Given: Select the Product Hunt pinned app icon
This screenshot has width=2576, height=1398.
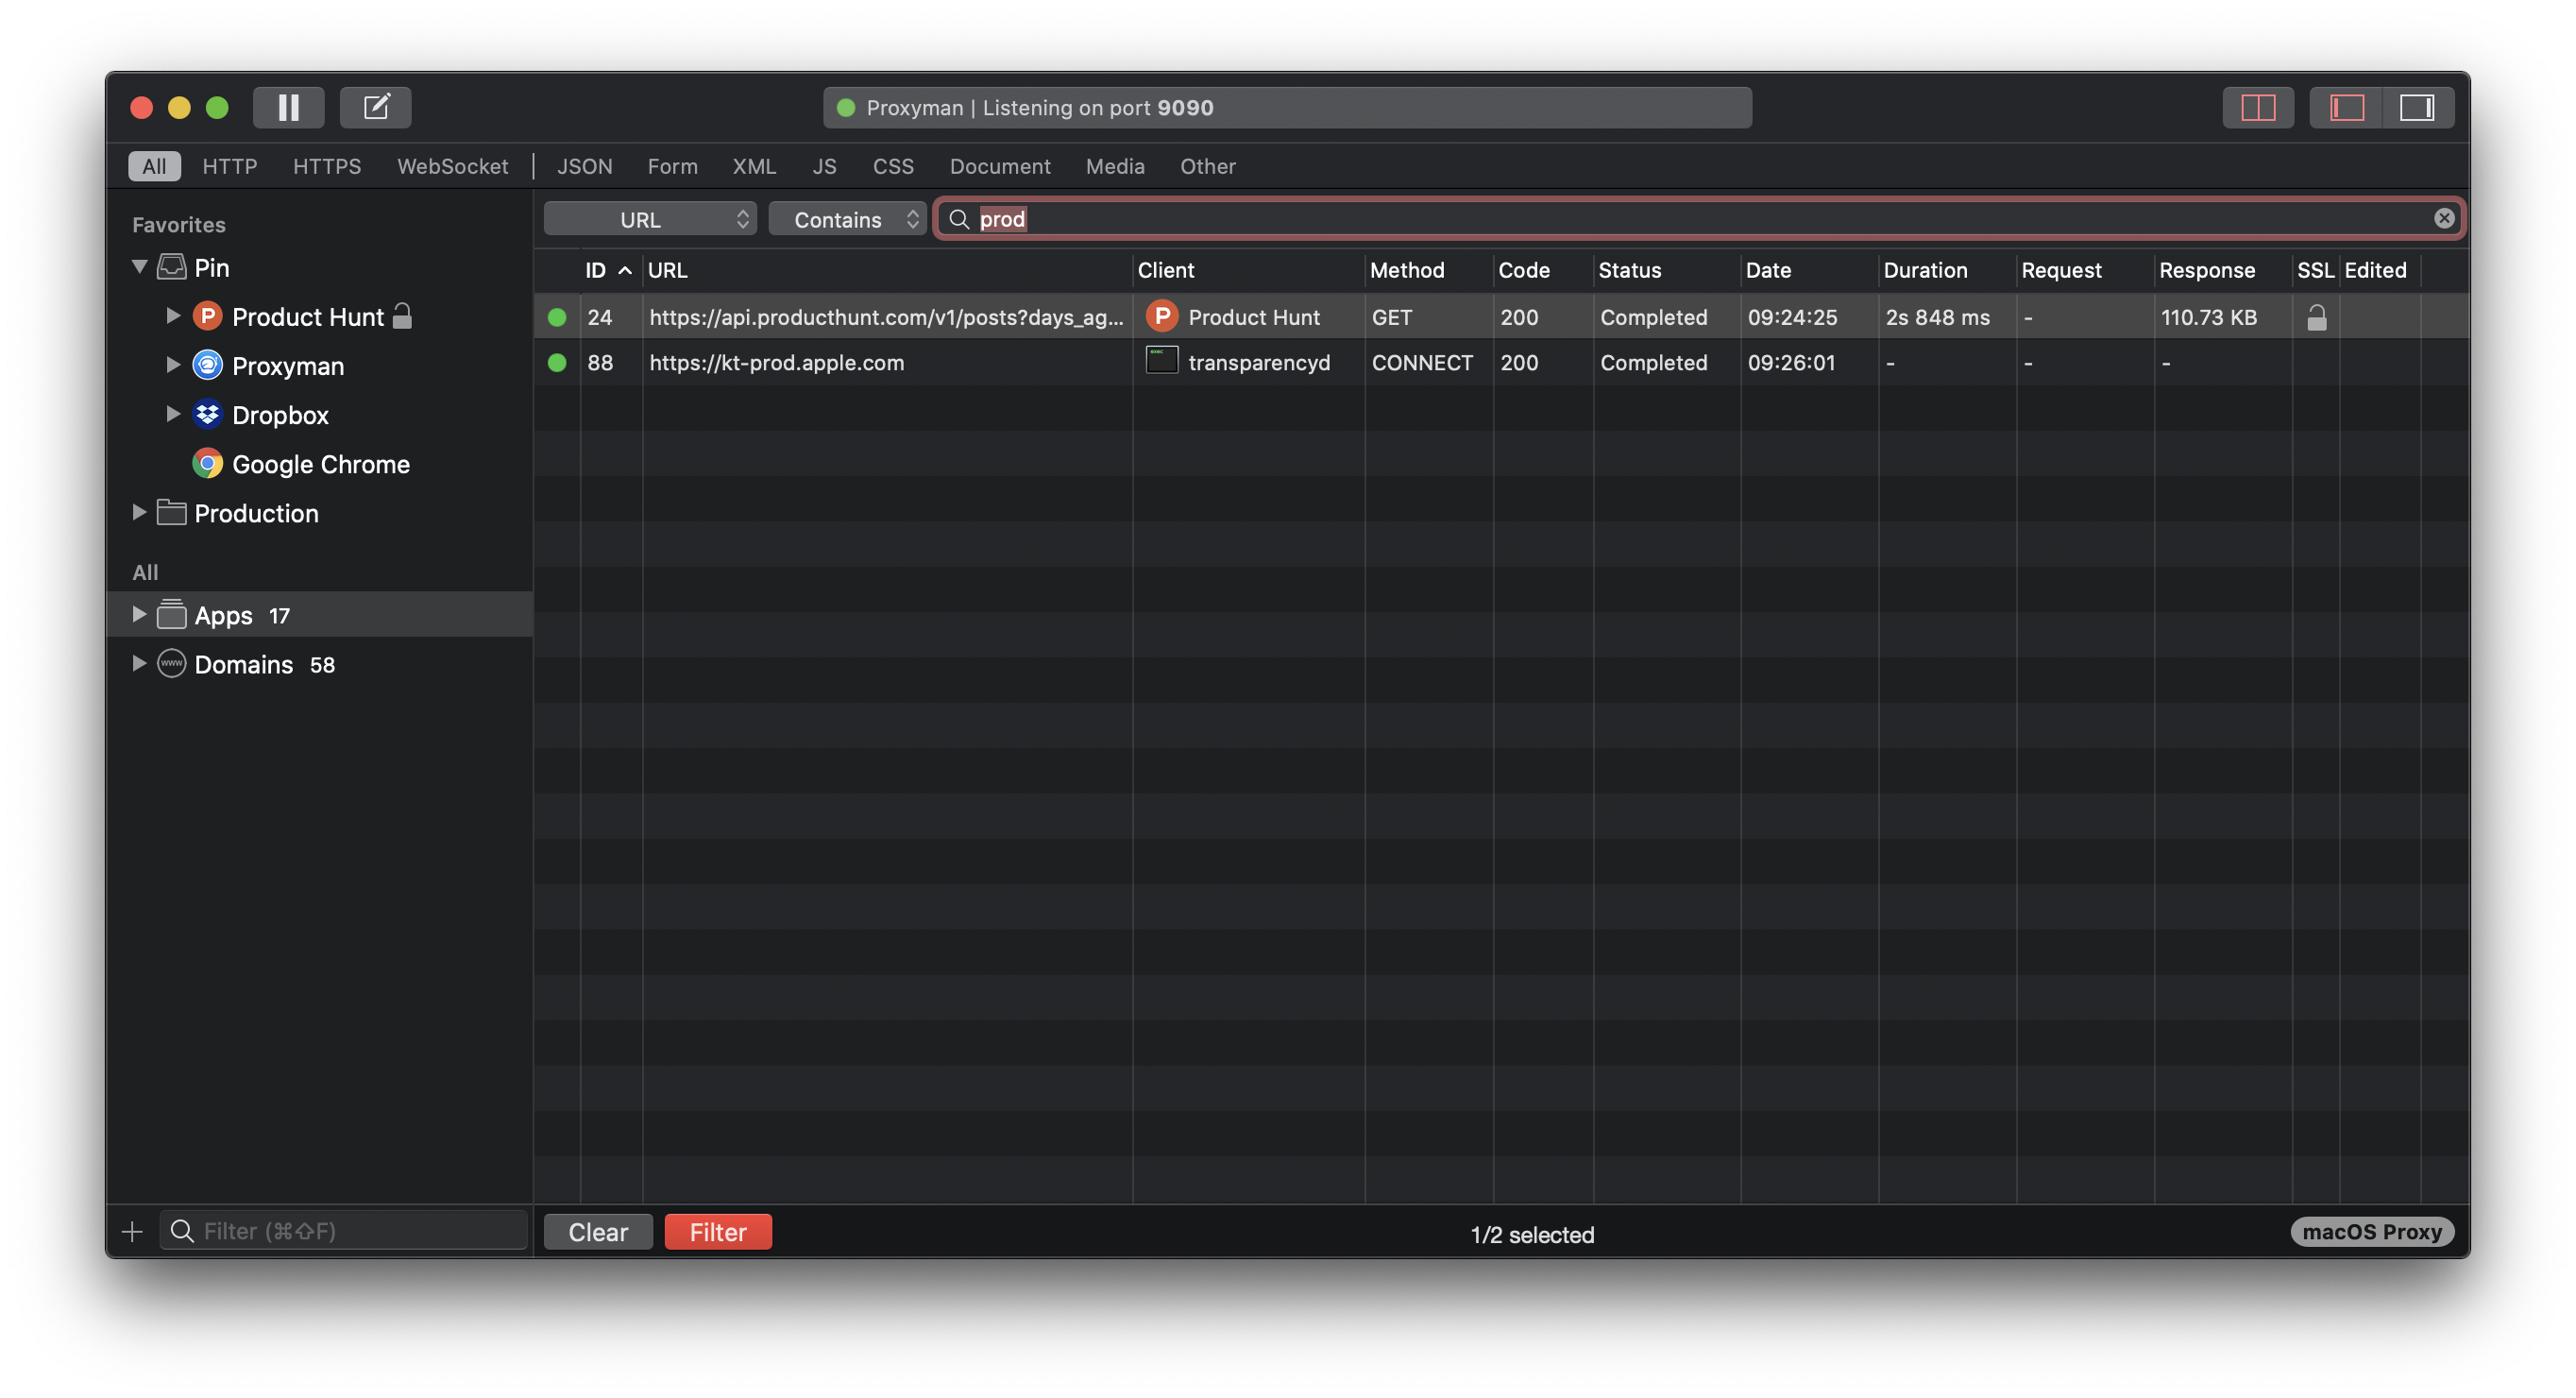Looking at the screenshot, I should tap(207, 316).
